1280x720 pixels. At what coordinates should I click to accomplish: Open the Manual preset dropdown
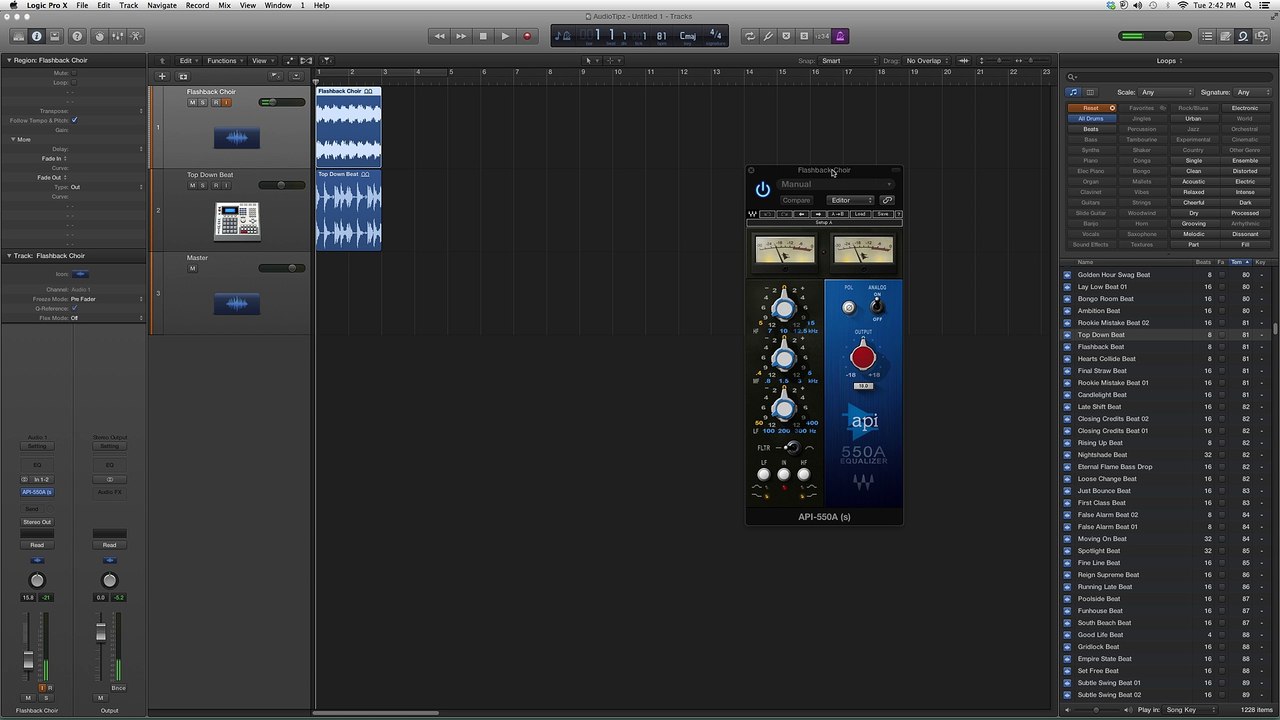pos(836,184)
